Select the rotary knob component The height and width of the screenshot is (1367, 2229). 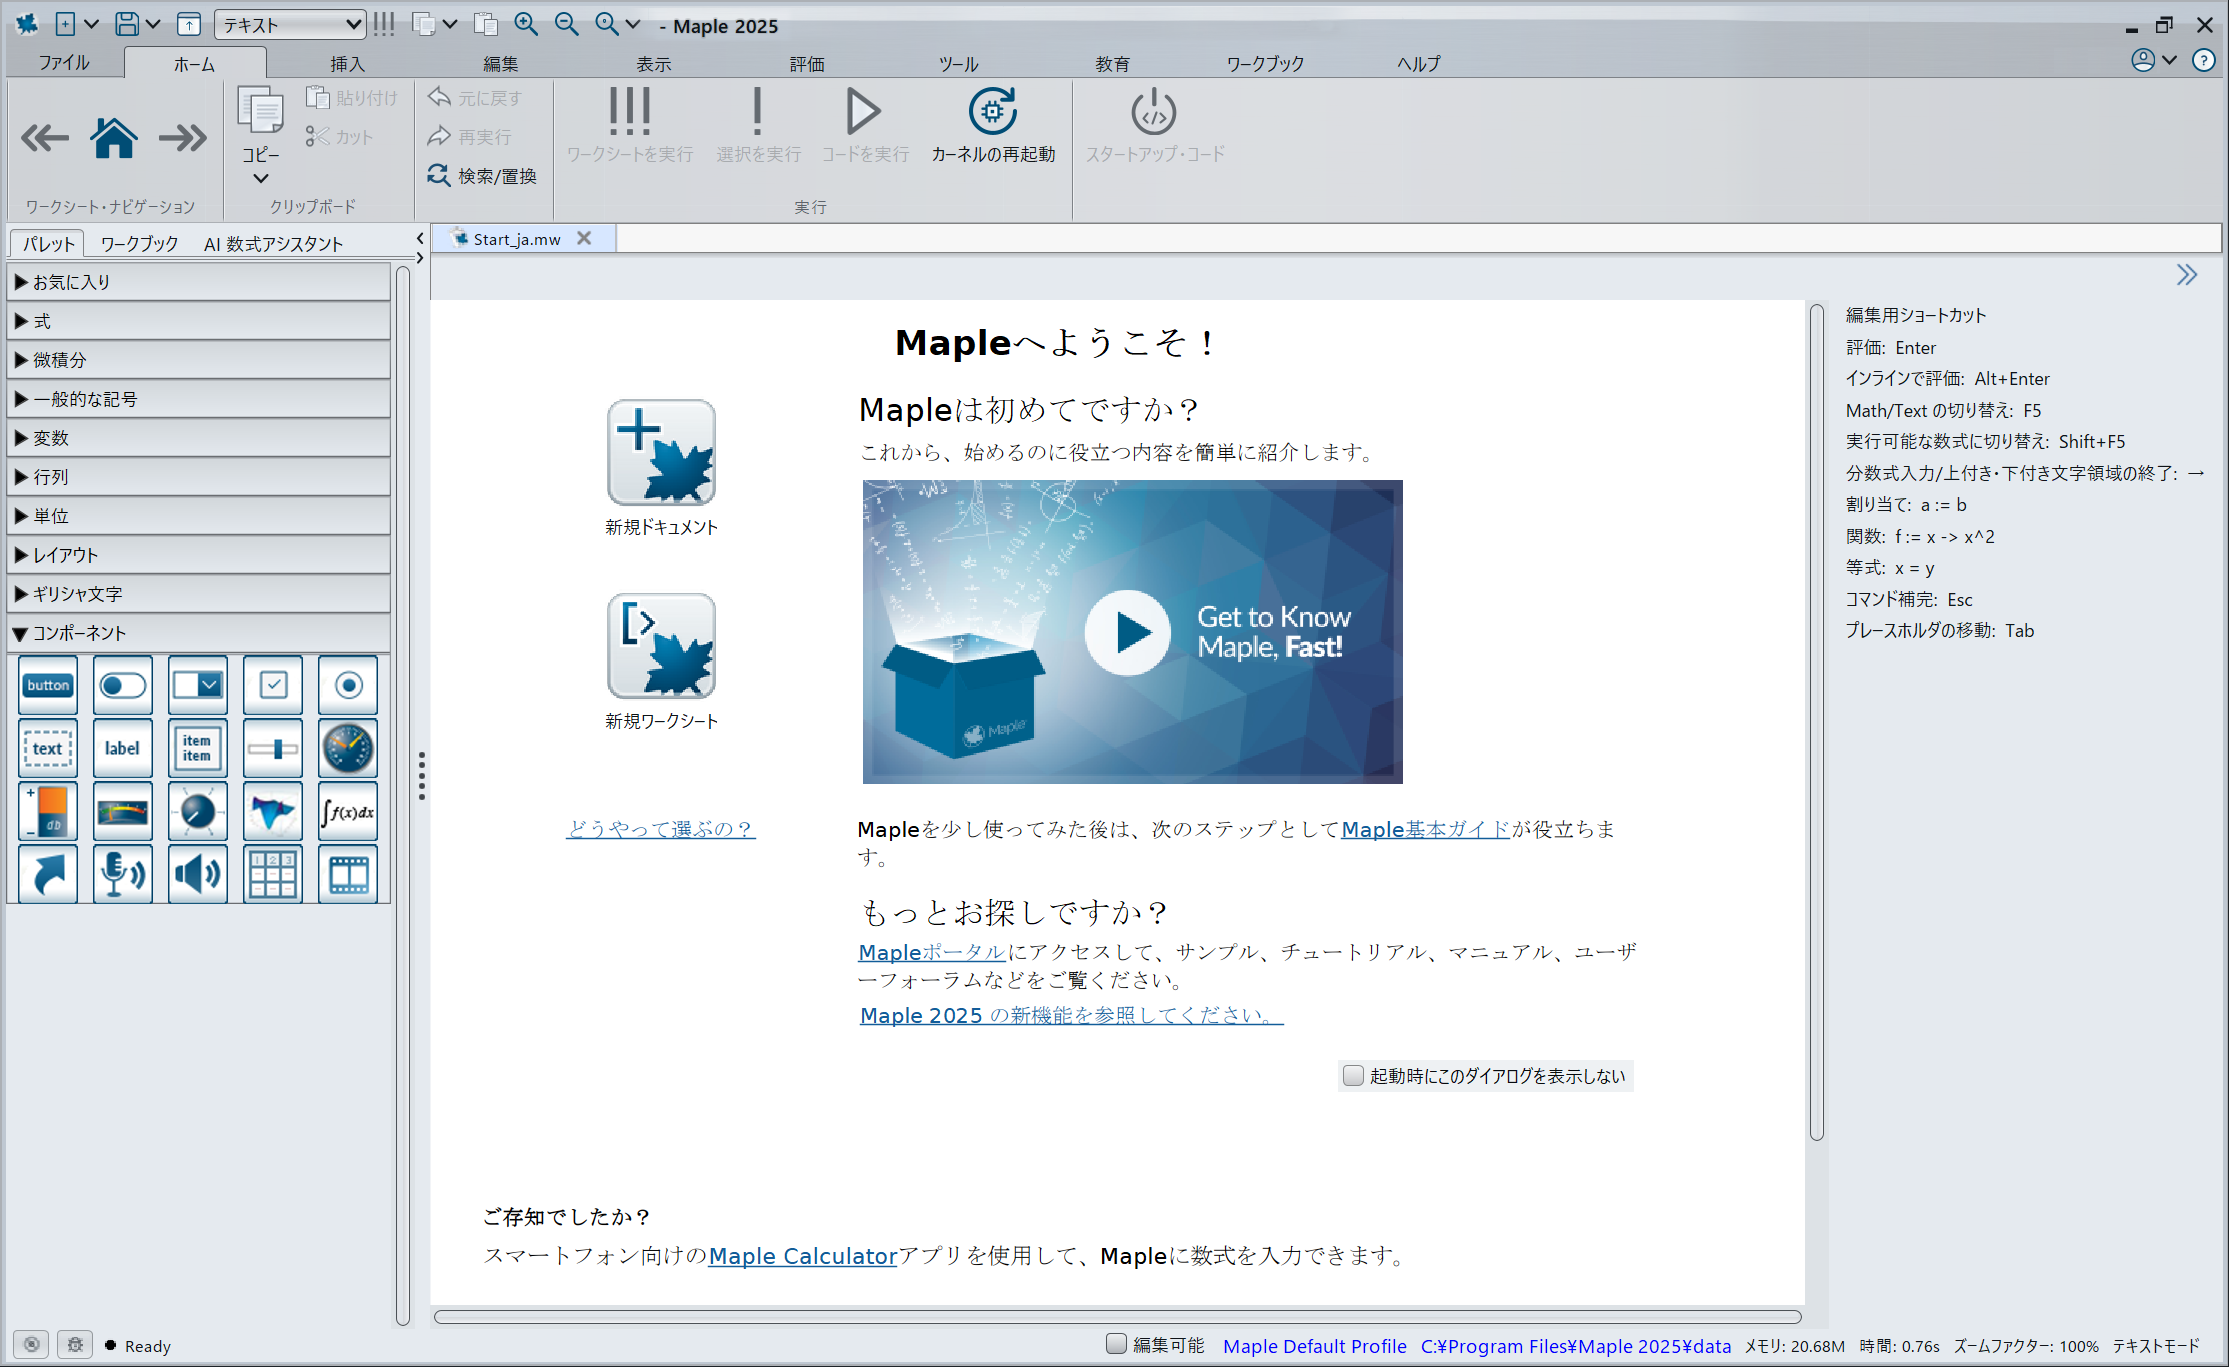tap(198, 811)
